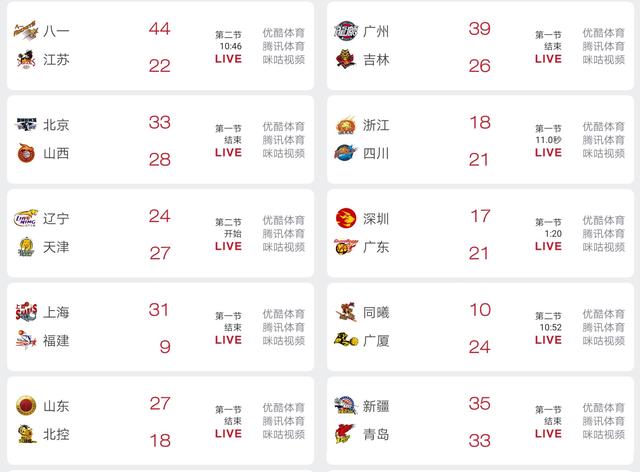
Task: Click the 八一 team logo
Action: coord(26,31)
